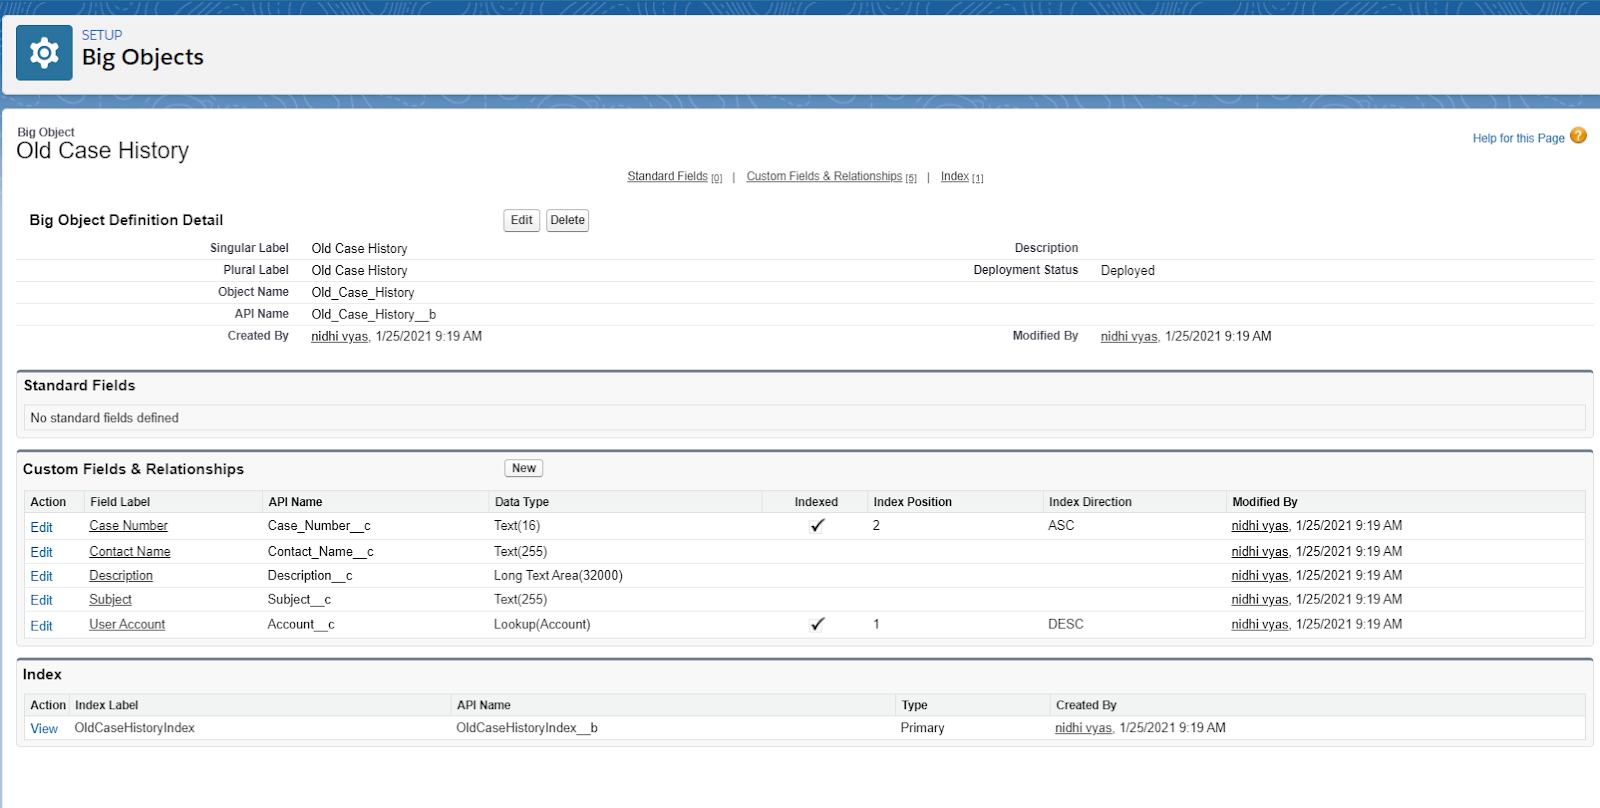
Task: Open nidhi vyas in Contact Name row
Action: point(1260,551)
